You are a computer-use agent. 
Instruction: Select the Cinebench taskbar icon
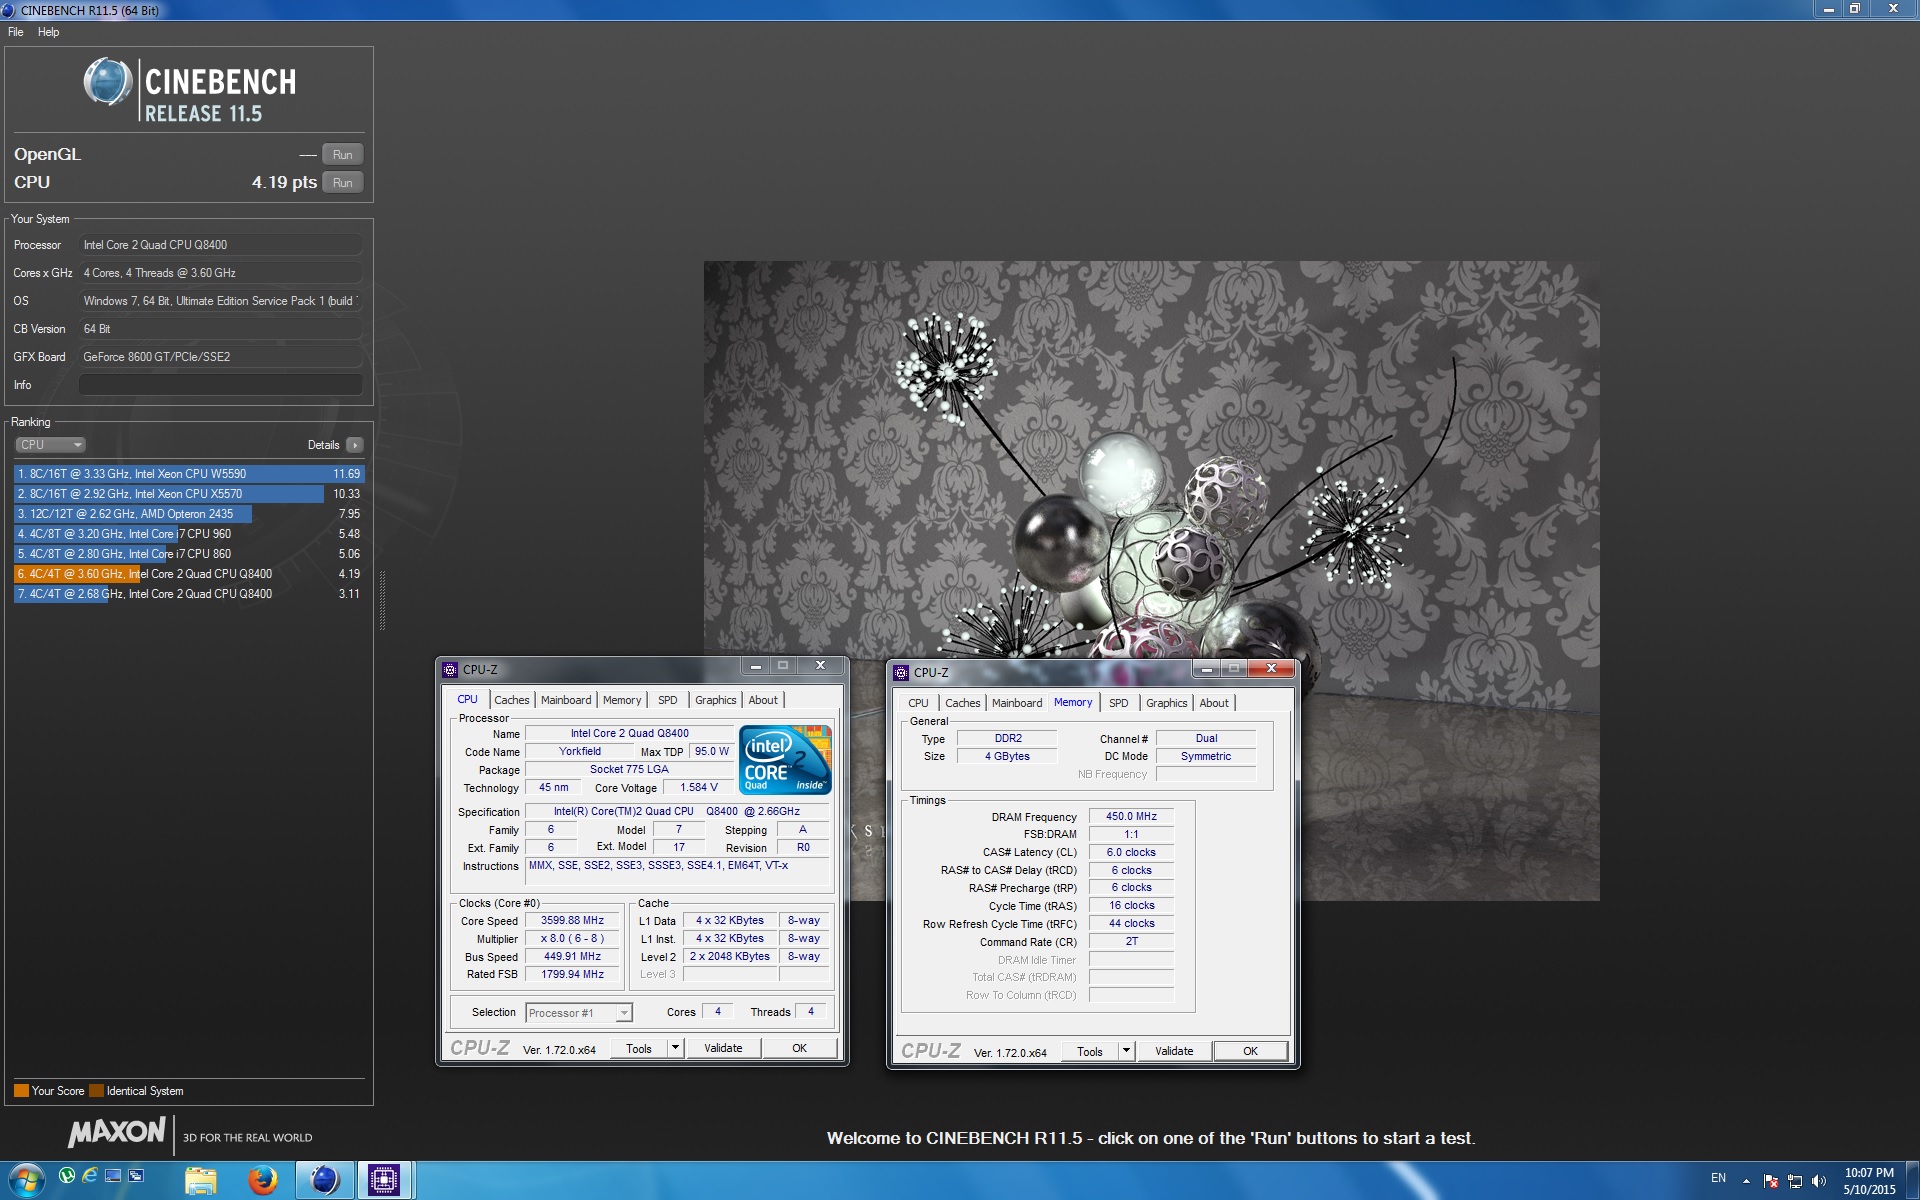click(324, 1181)
